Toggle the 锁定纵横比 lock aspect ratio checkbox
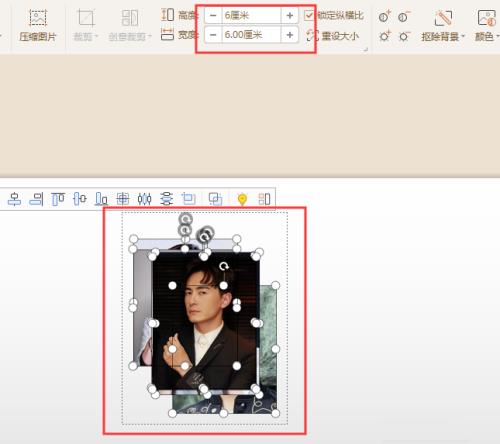500x444 pixels. click(x=309, y=15)
